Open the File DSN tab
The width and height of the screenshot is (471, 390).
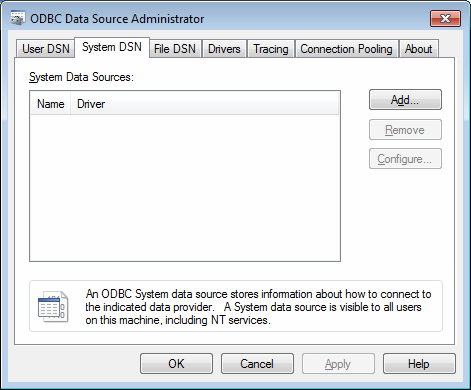(x=175, y=49)
